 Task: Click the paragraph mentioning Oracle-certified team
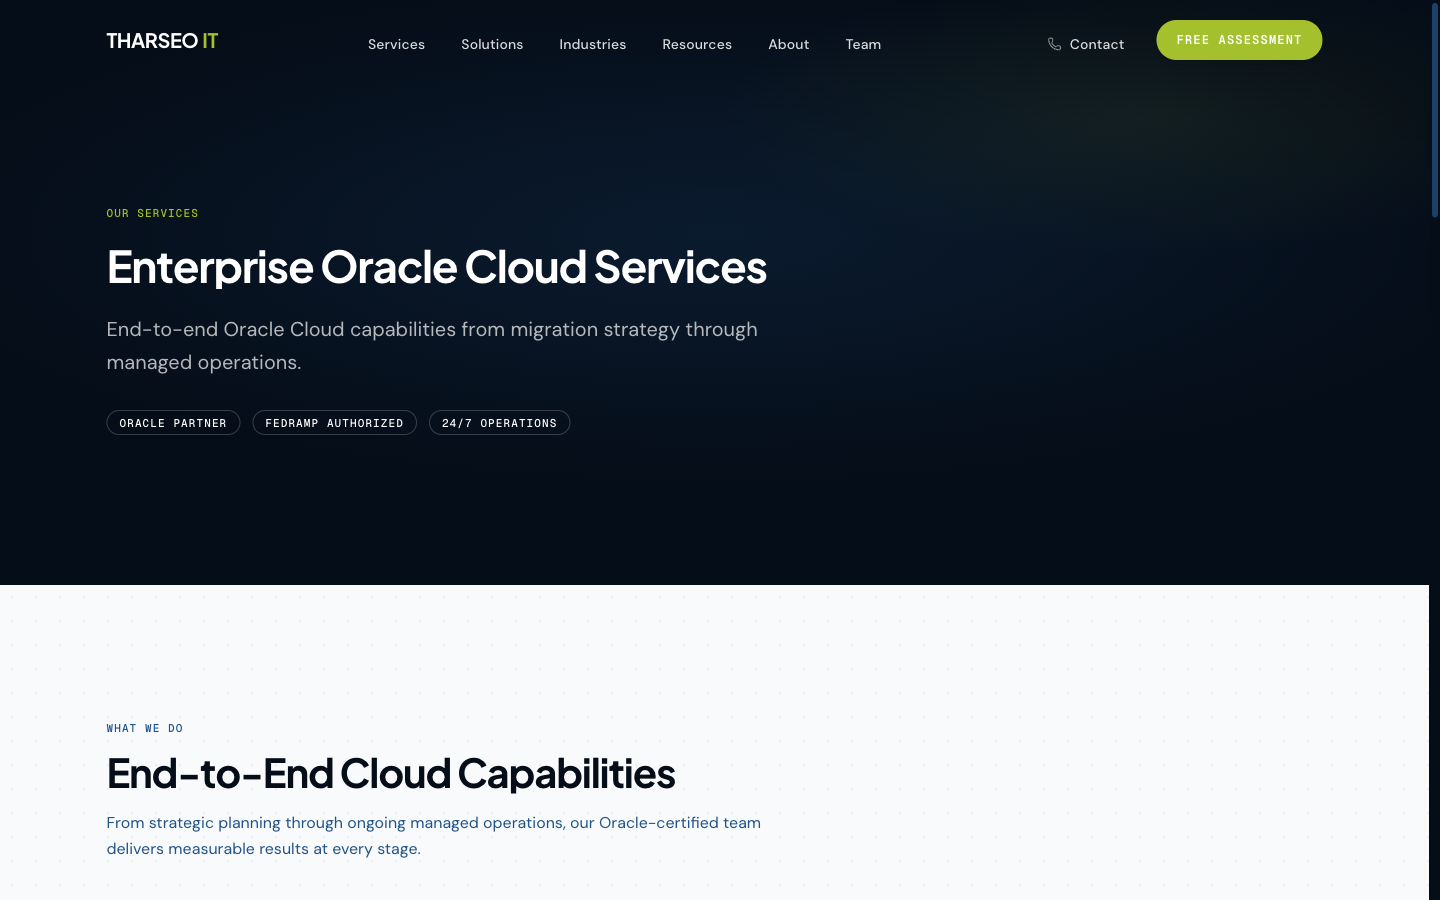click(x=434, y=835)
